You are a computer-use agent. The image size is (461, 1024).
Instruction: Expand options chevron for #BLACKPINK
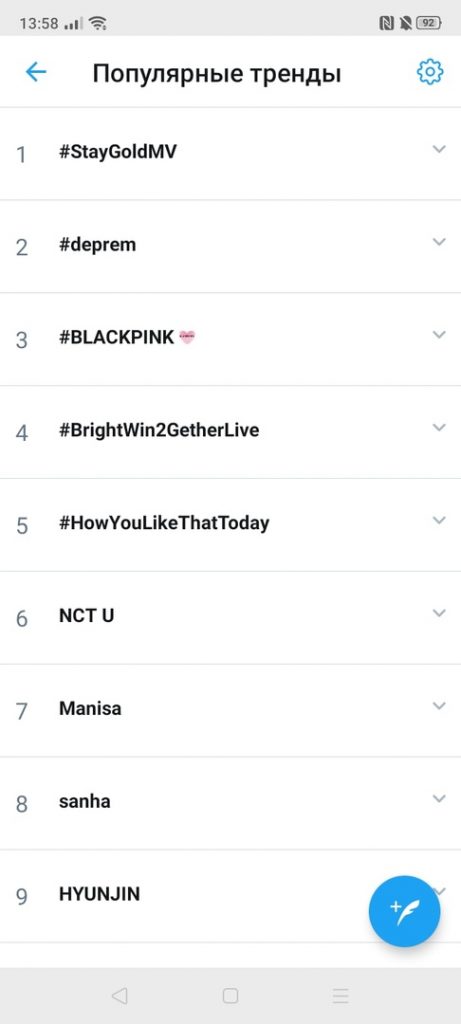439,335
